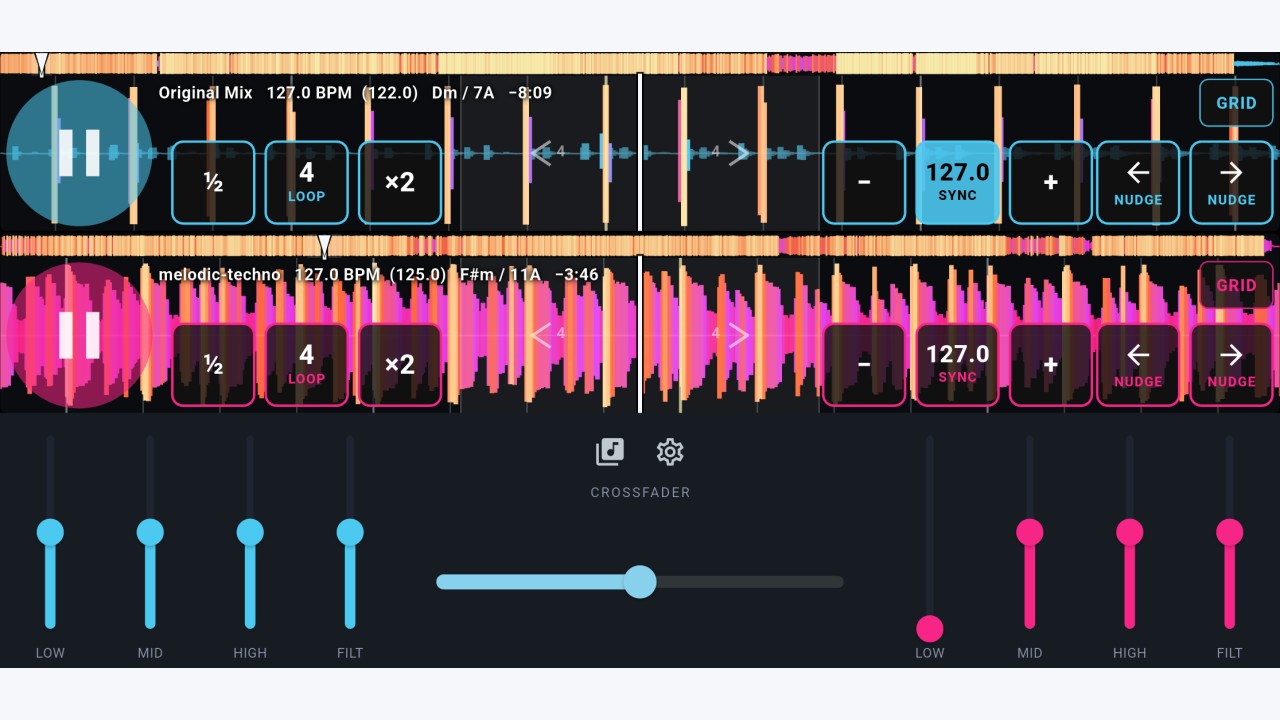Nudge bottom deck right arrow
This screenshot has height=720, width=1280.
click(1231, 364)
